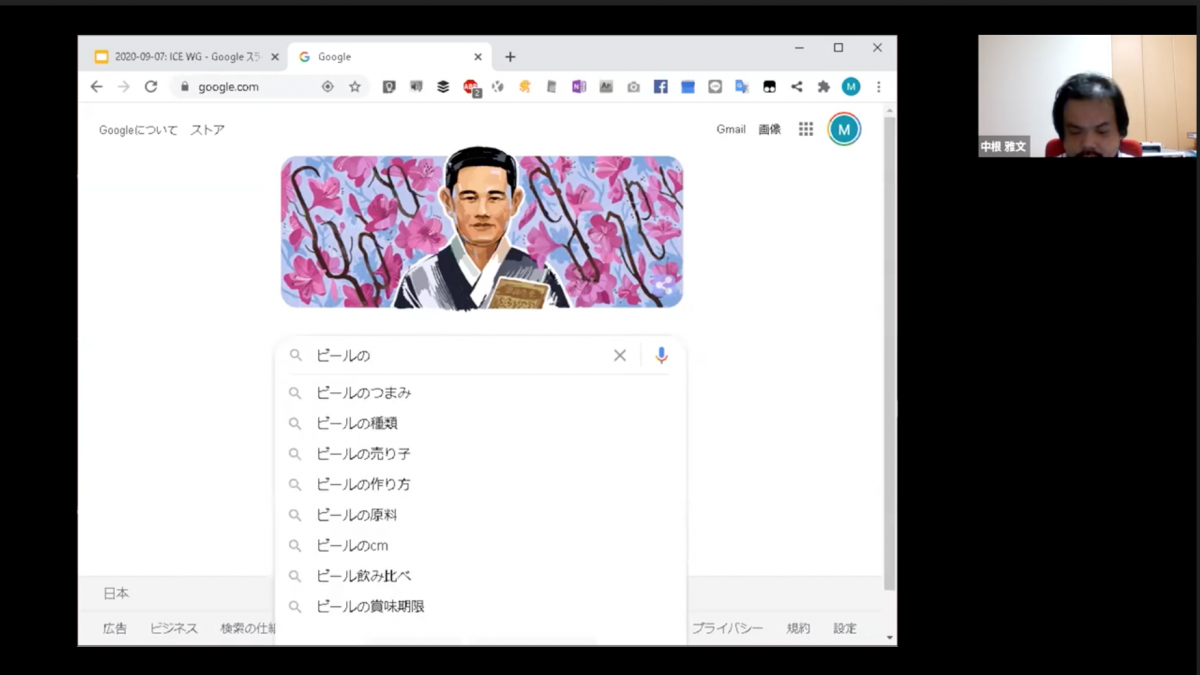Open the プライバシー footer link

(x=727, y=628)
